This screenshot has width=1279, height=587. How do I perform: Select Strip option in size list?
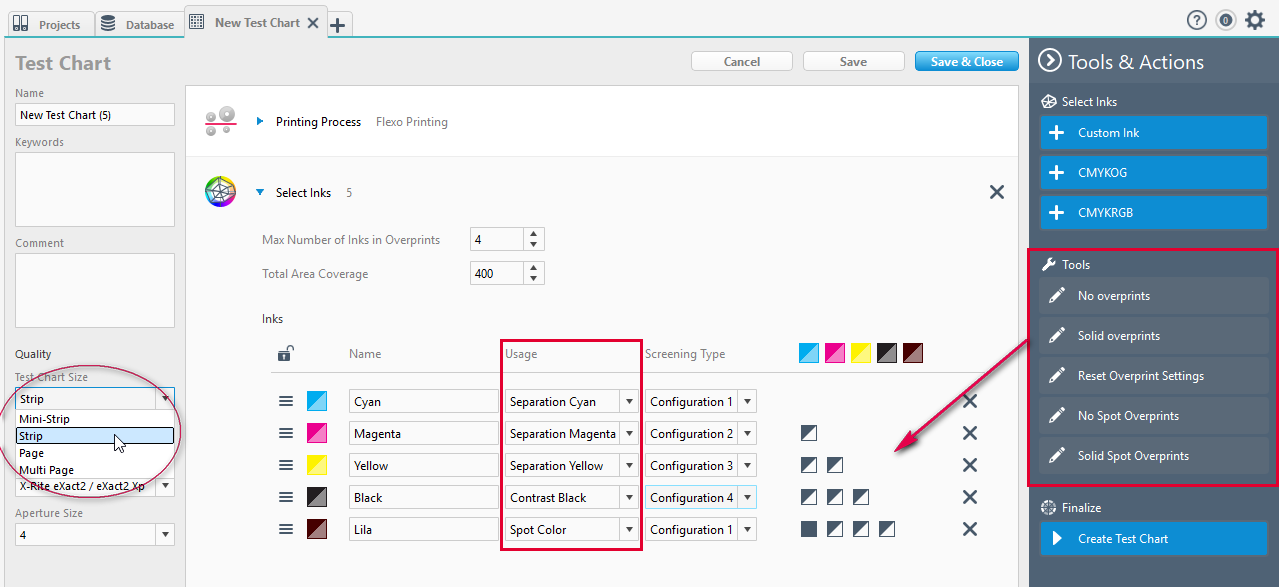coord(95,436)
